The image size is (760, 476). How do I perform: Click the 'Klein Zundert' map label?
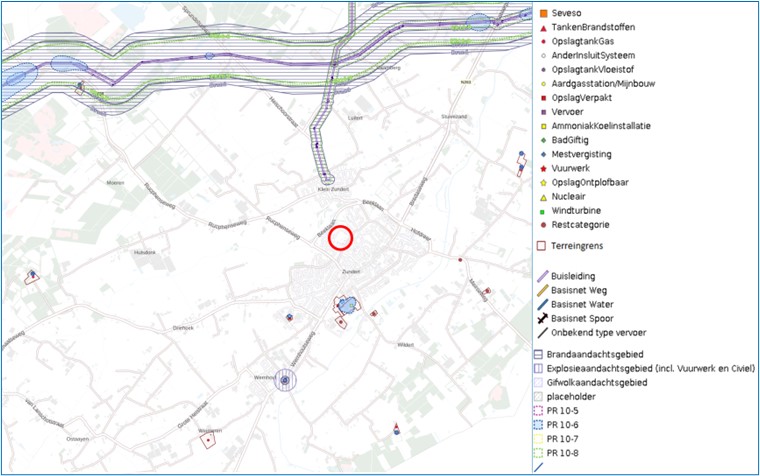click(333, 190)
